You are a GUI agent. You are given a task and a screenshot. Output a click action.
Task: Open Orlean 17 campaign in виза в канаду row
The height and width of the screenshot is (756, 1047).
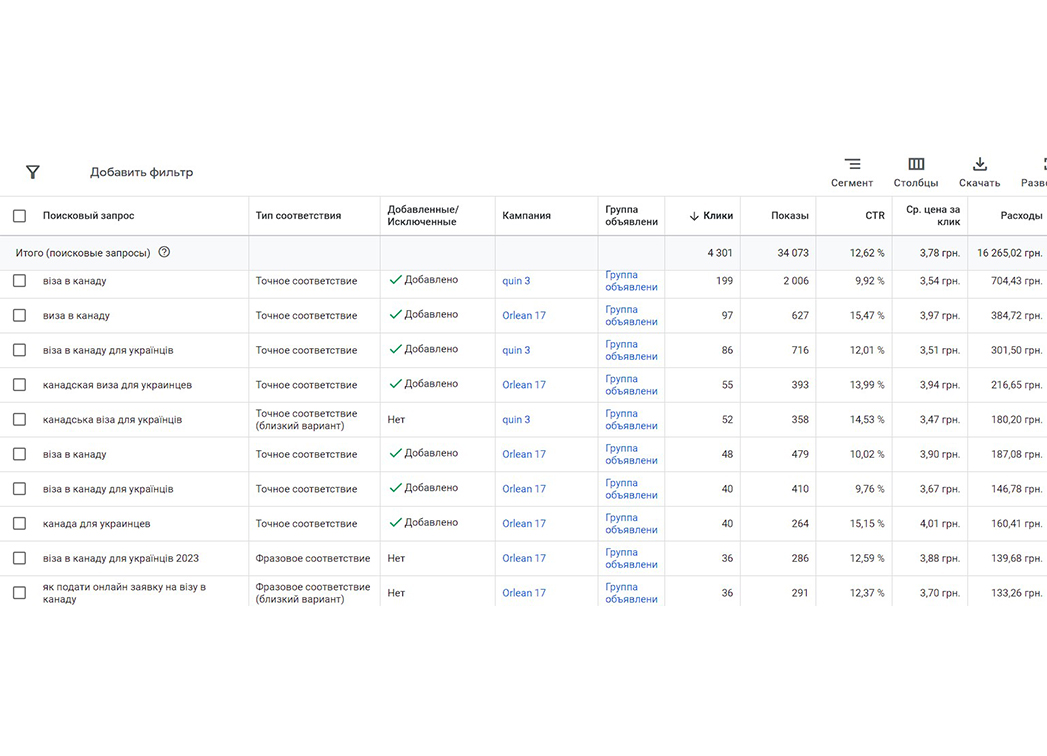(x=524, y=315)
